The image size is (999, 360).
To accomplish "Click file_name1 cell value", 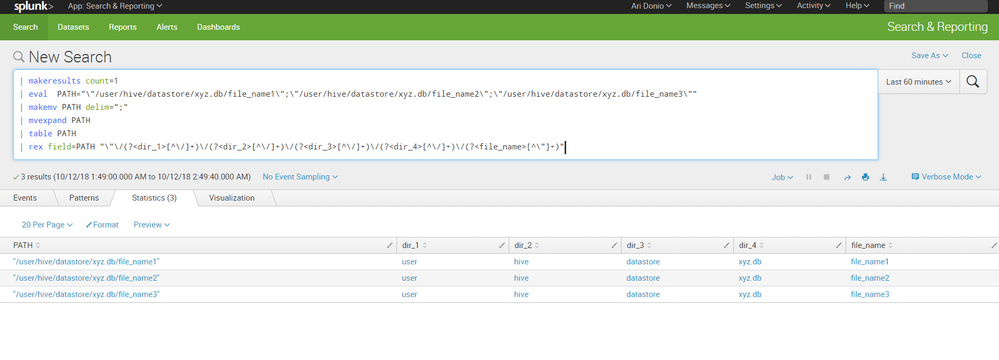I will click(x=870, y=262).
